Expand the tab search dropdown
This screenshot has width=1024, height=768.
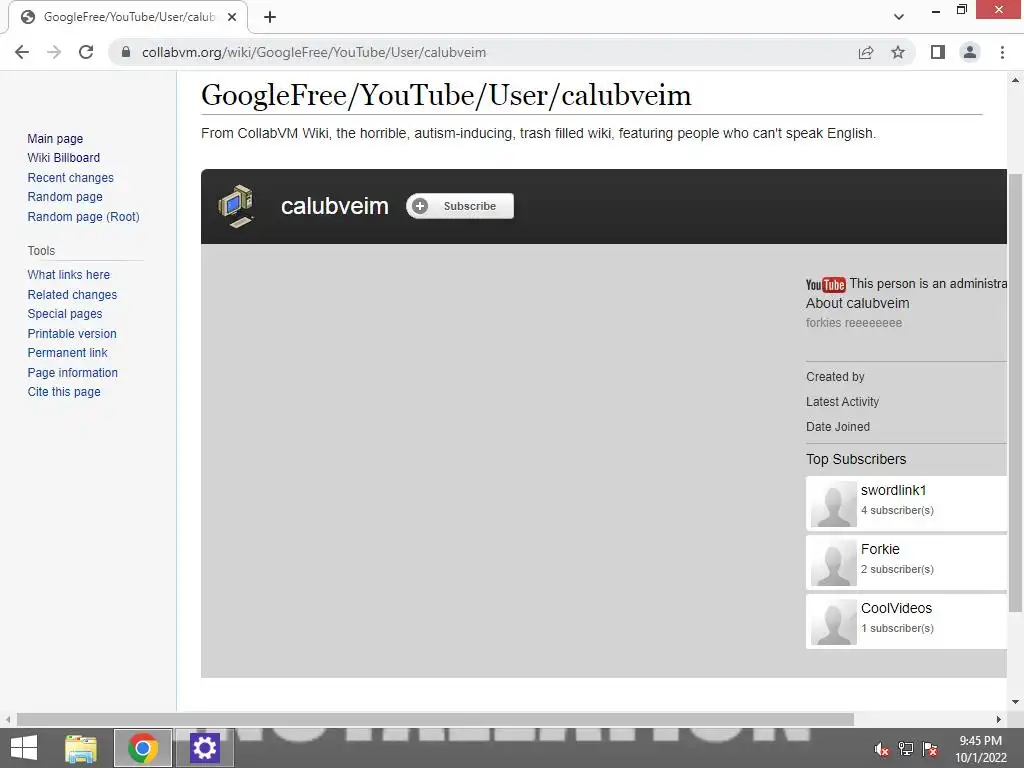point(899,17)
